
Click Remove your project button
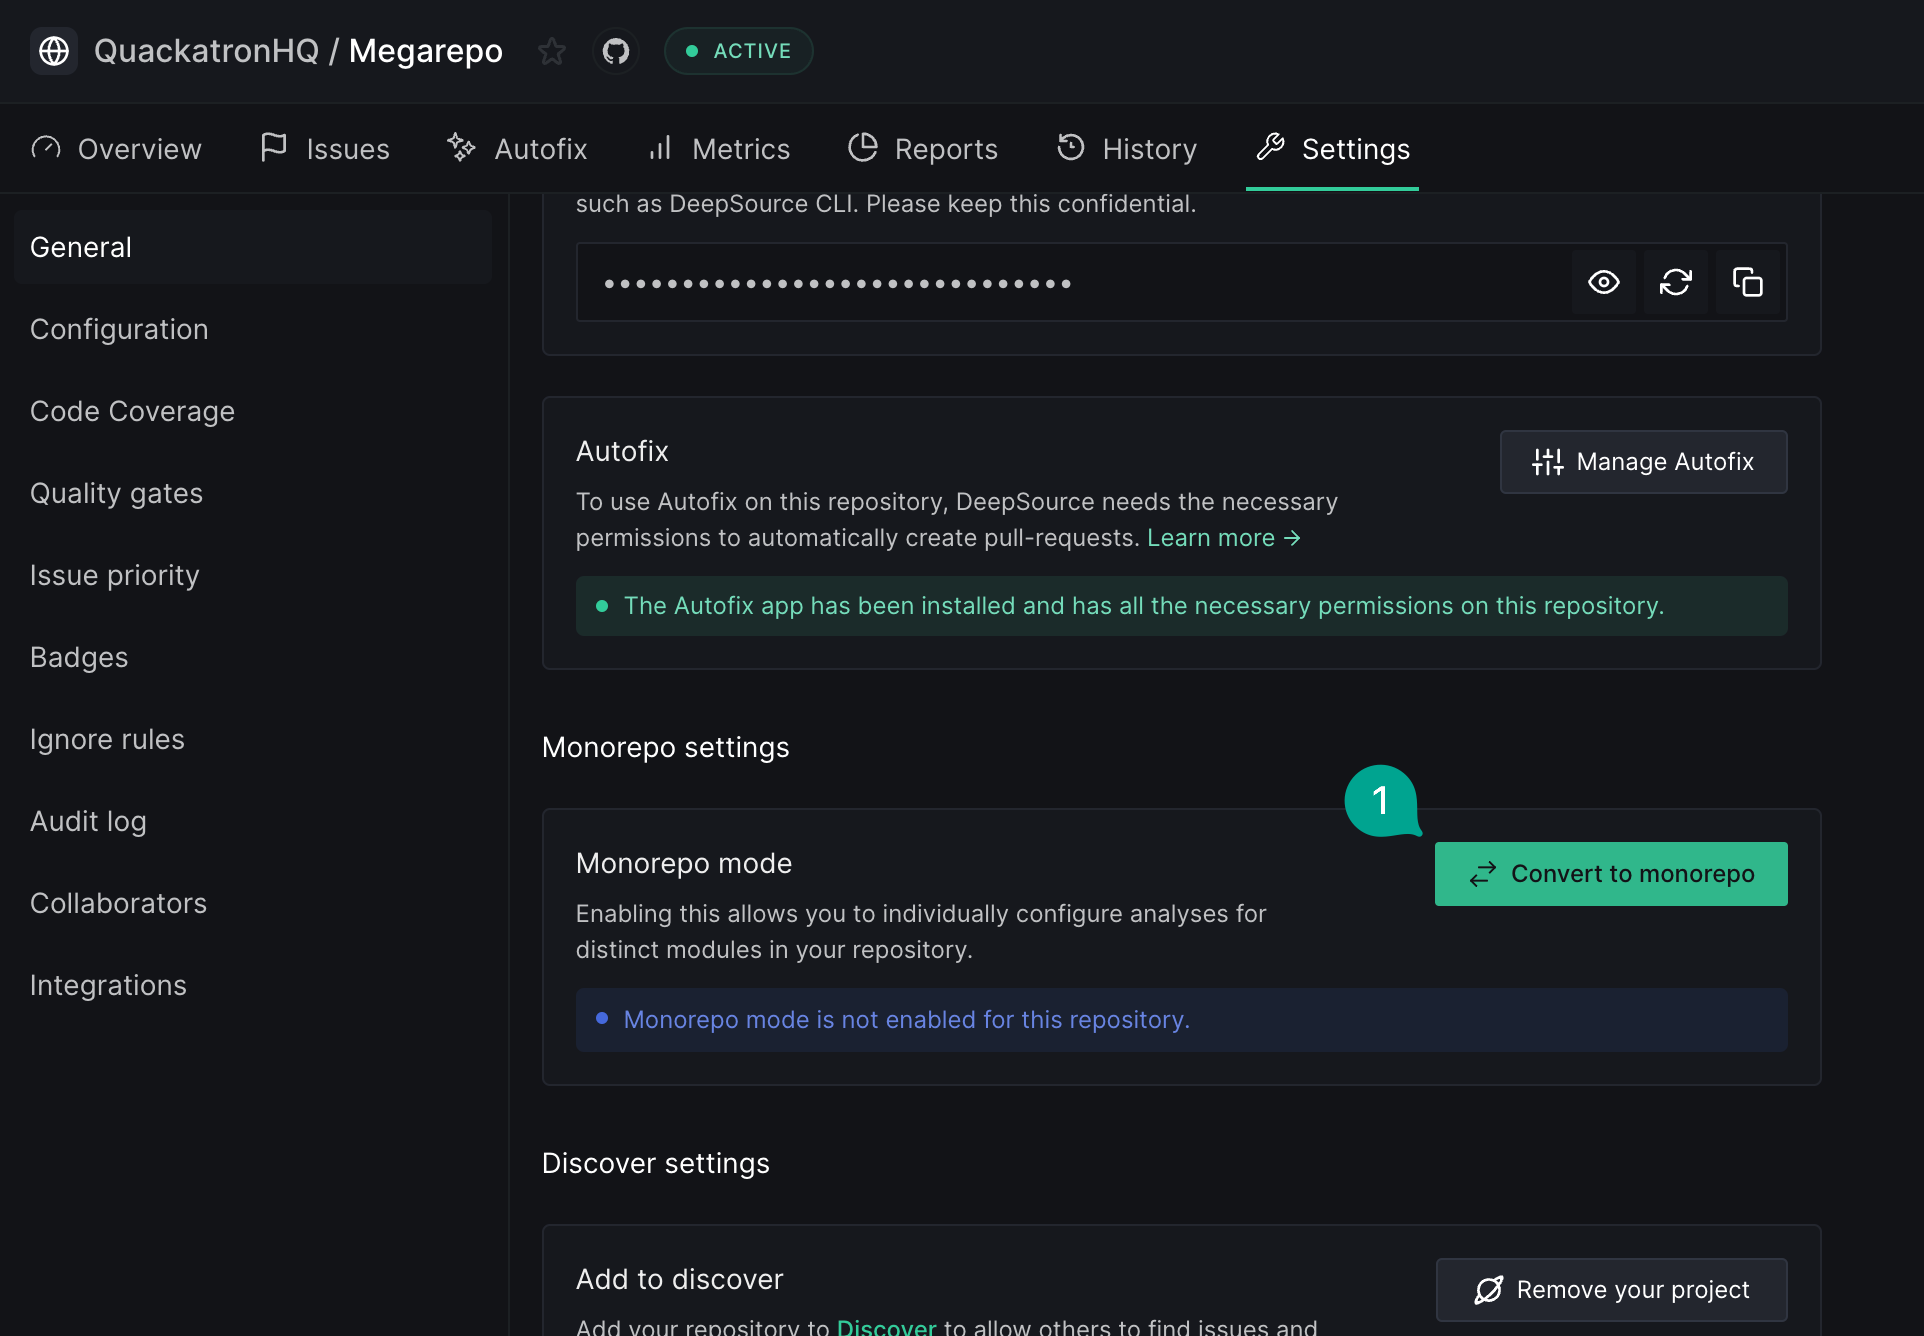(x=1611, y=1290)
